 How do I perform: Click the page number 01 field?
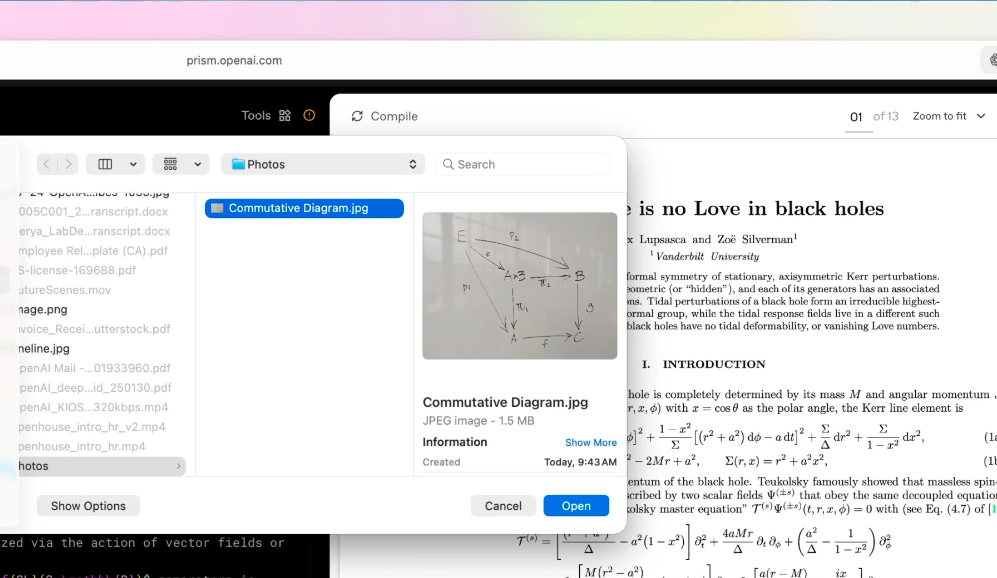856,117
